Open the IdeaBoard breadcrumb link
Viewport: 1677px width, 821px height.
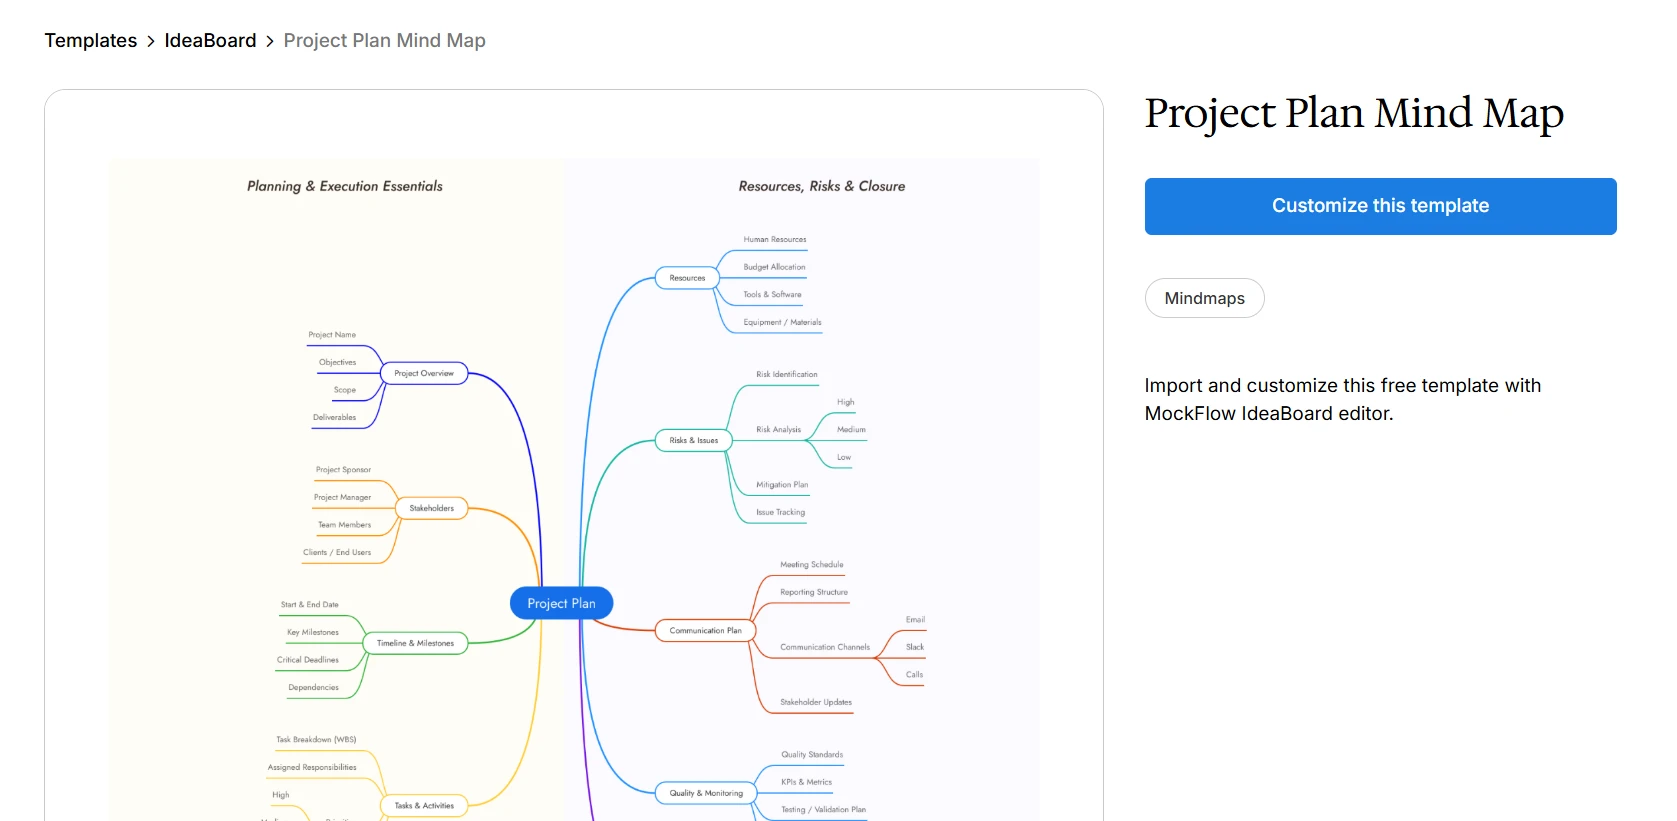[x=210, y=41]
